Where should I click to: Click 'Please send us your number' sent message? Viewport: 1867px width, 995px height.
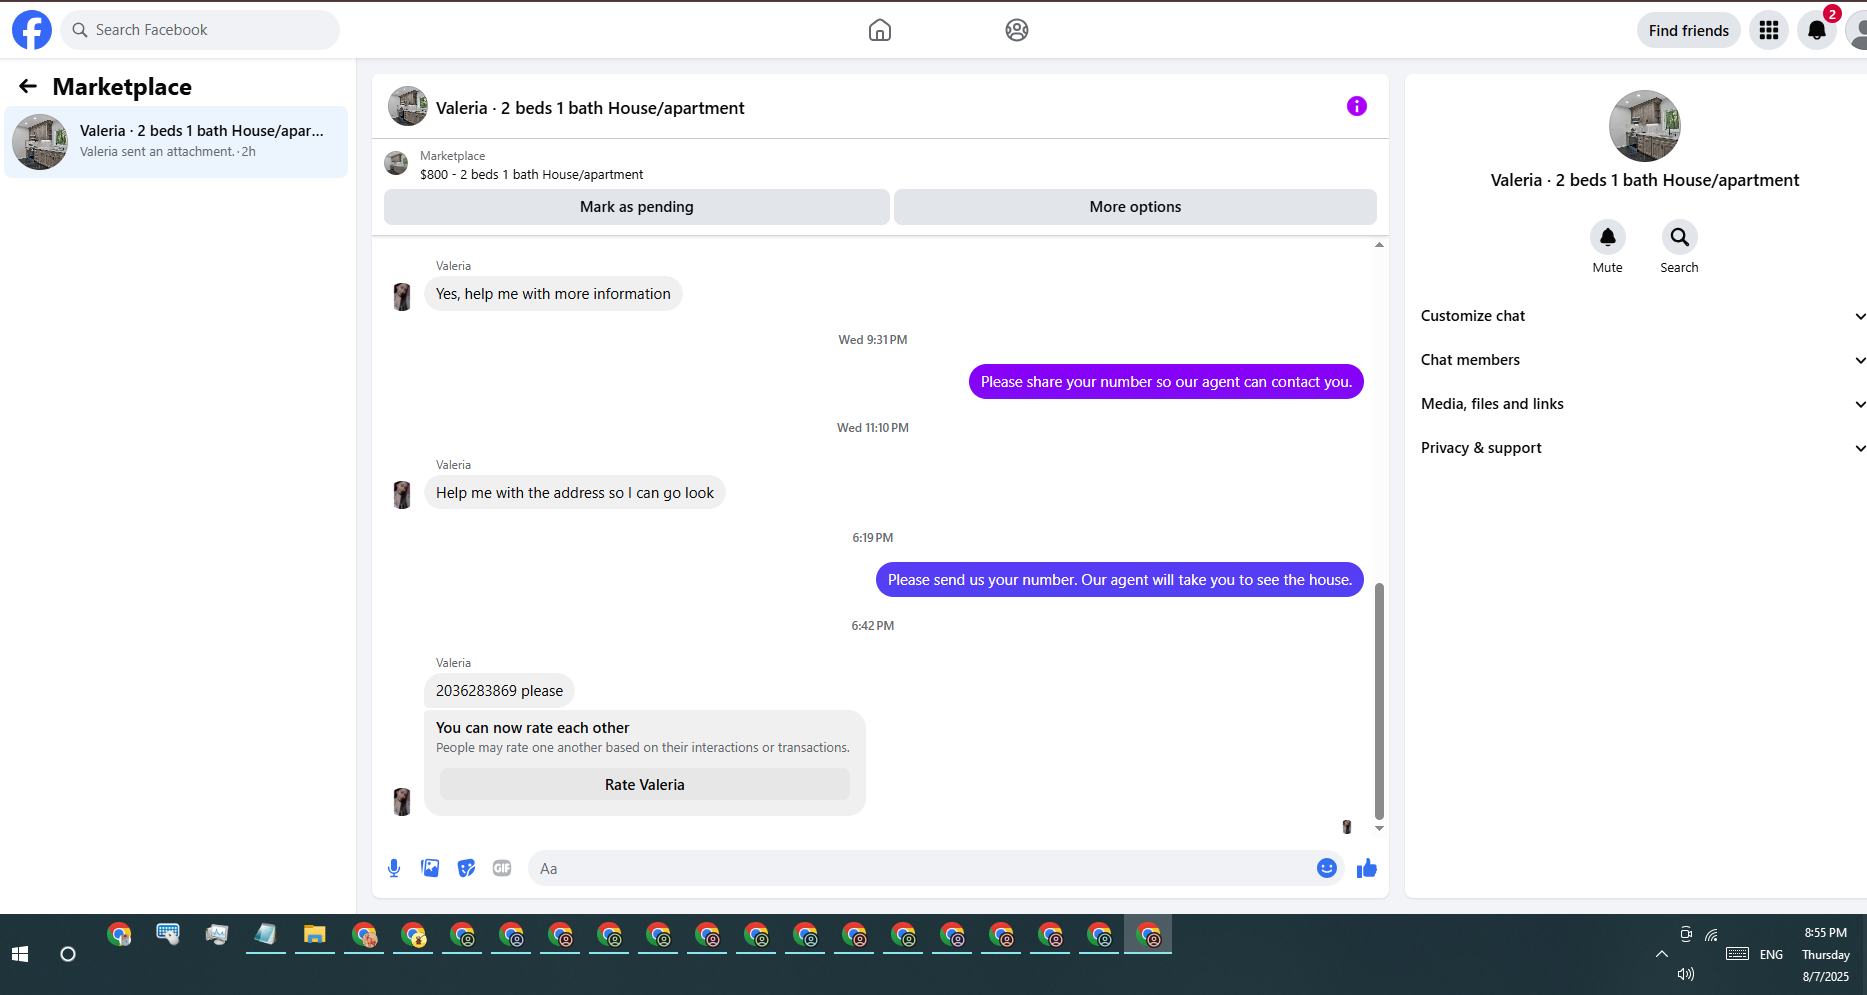click(1120, 580)
